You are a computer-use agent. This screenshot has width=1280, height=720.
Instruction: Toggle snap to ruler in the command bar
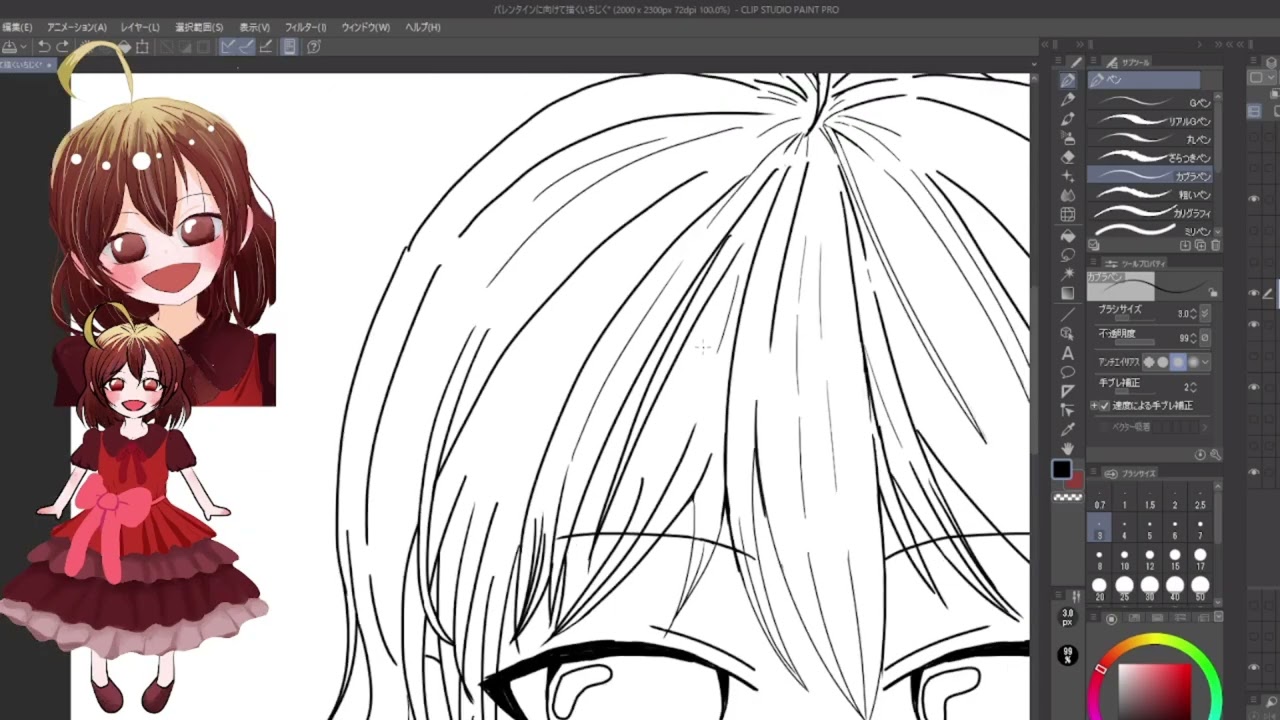pos(228,46)
